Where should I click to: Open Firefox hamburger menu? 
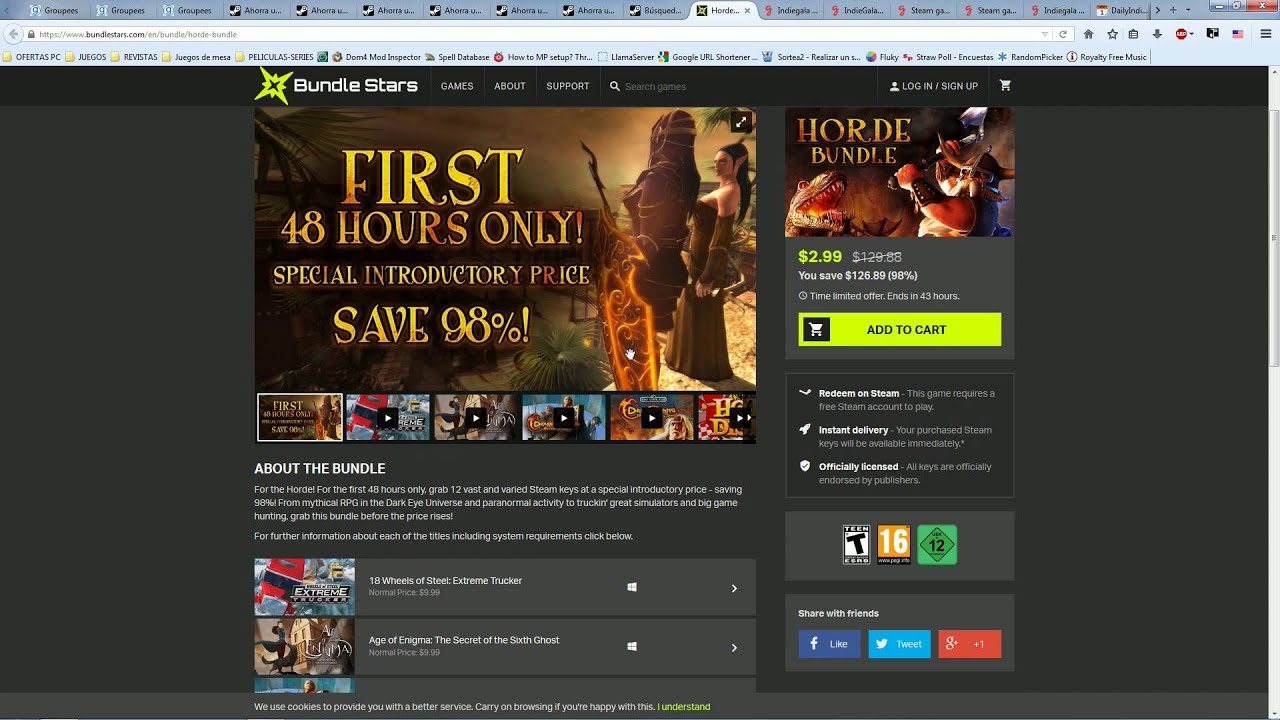tap(1265, 34)
